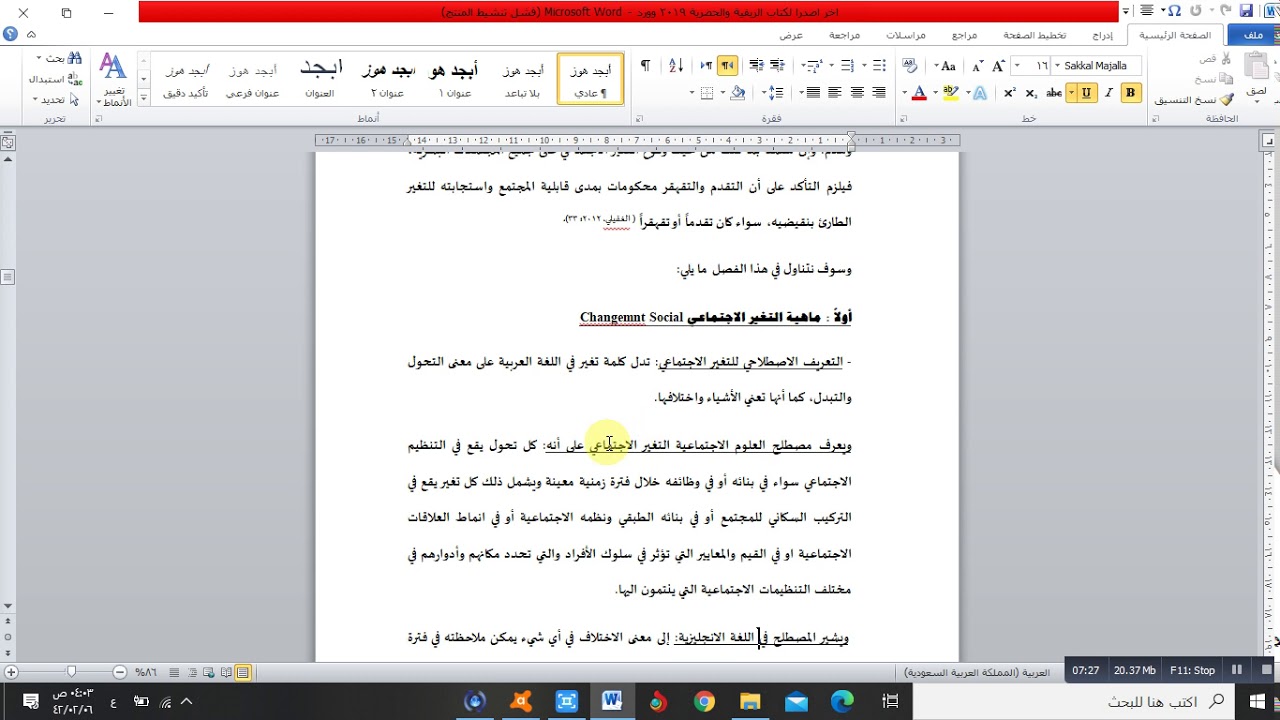Click numbering list icon
Screen dimensions: 1280x720
tap(847, 65)
